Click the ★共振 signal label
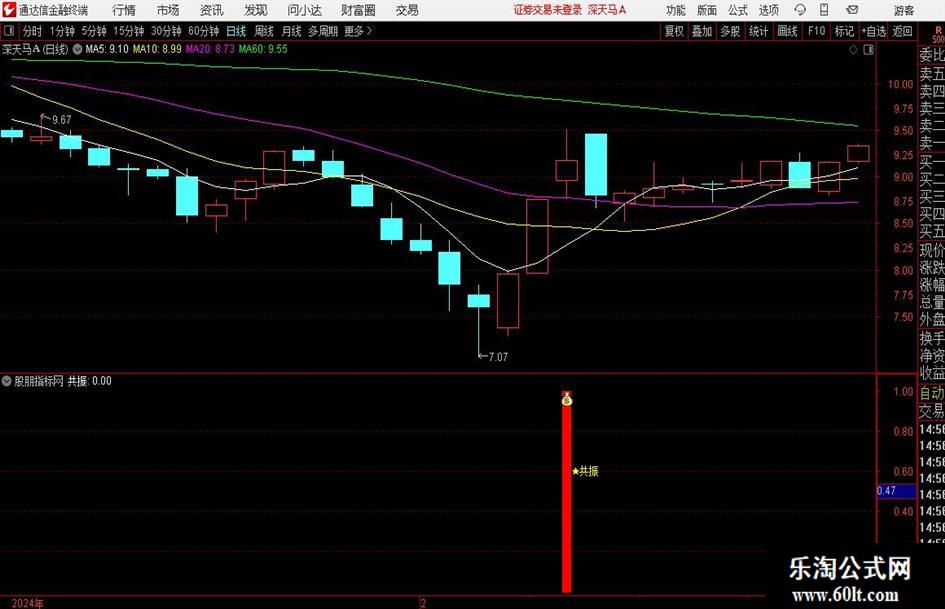Image resolution: width=945 pixels, height=609 pixels. [x=585, y=472]
